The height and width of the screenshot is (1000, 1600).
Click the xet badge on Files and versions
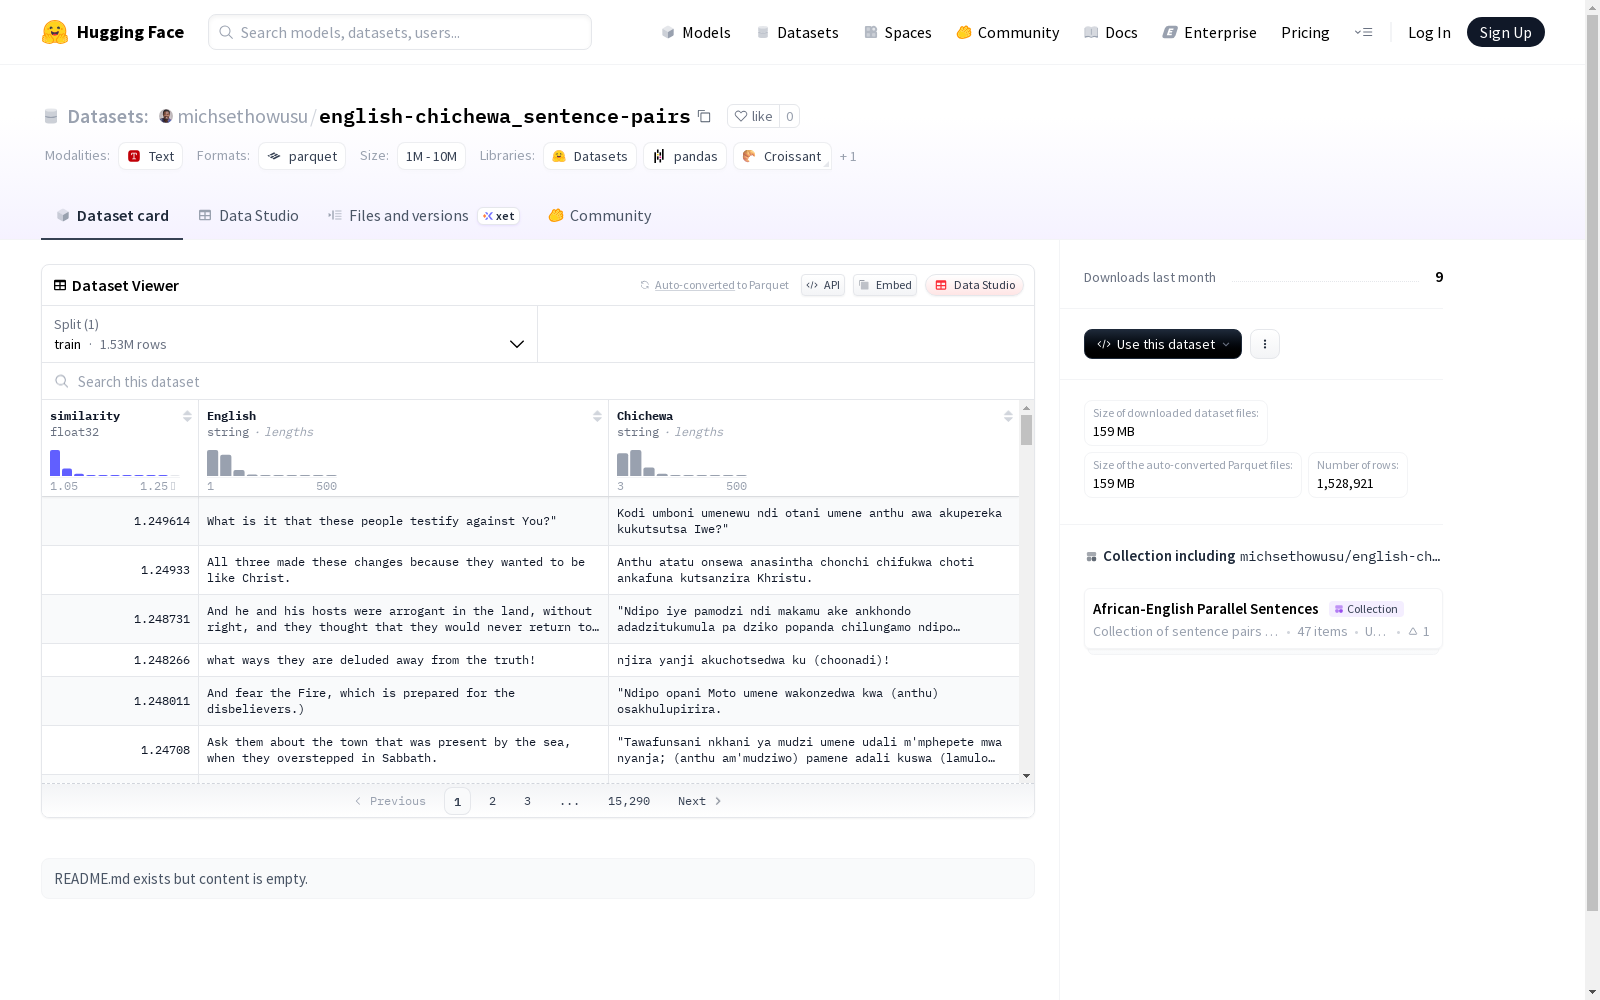pyautogui.click(x=498, y=216)
